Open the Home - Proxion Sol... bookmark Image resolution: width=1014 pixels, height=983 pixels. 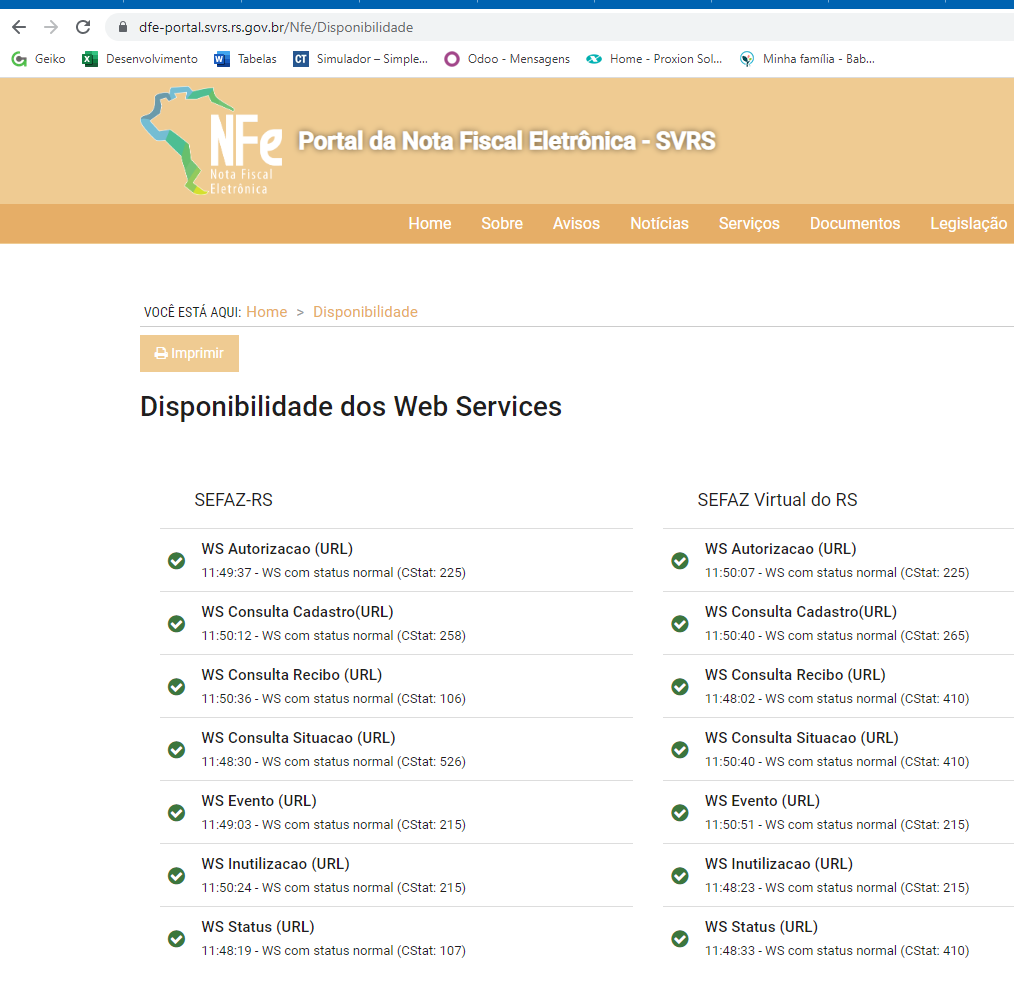[654, 59]
